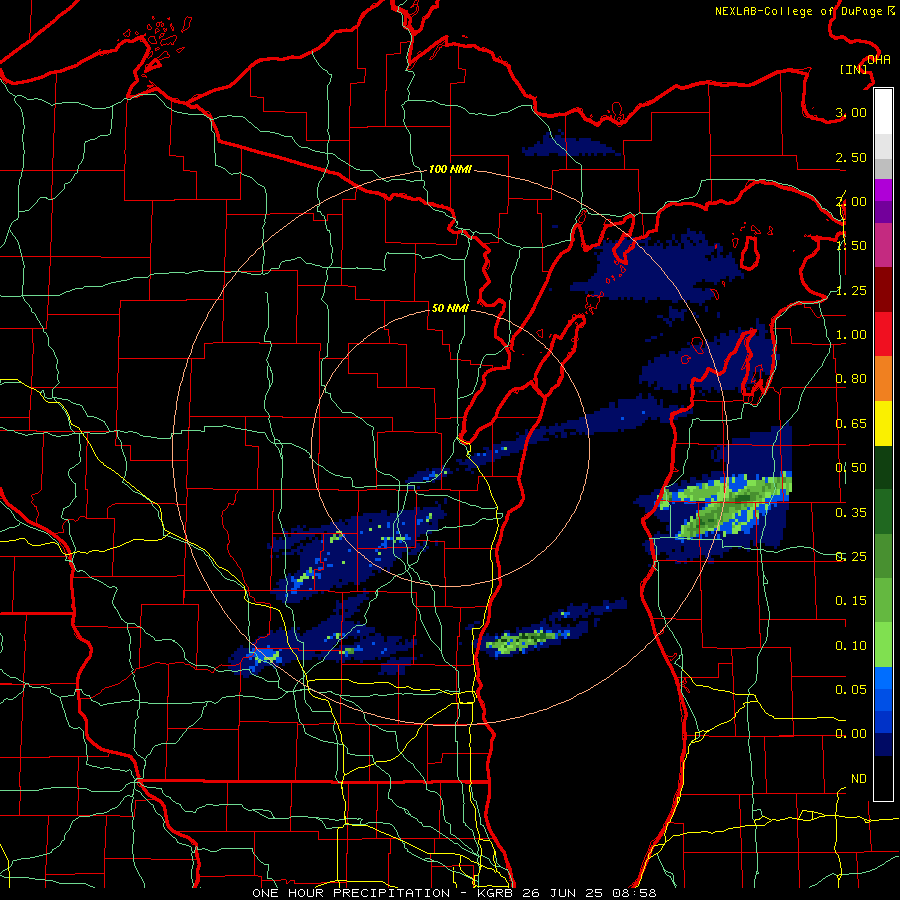This screenshot has height=900, width=900.
Task: Click the 0.15 legend value
Action: pos(851,601)
